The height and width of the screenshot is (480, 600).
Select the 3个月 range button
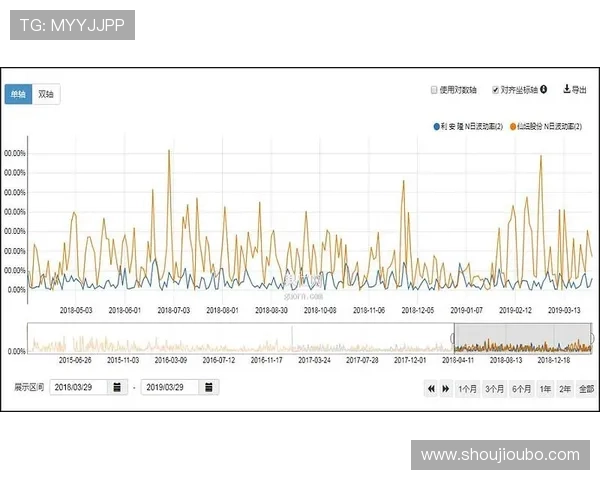[494, 389]
